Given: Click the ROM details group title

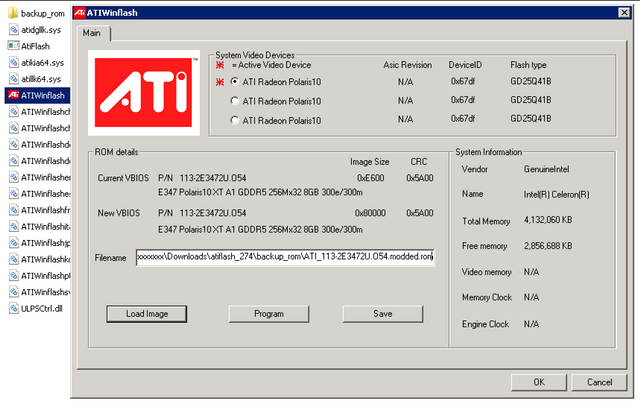Looking at the screenshot, I should (116, 152).
